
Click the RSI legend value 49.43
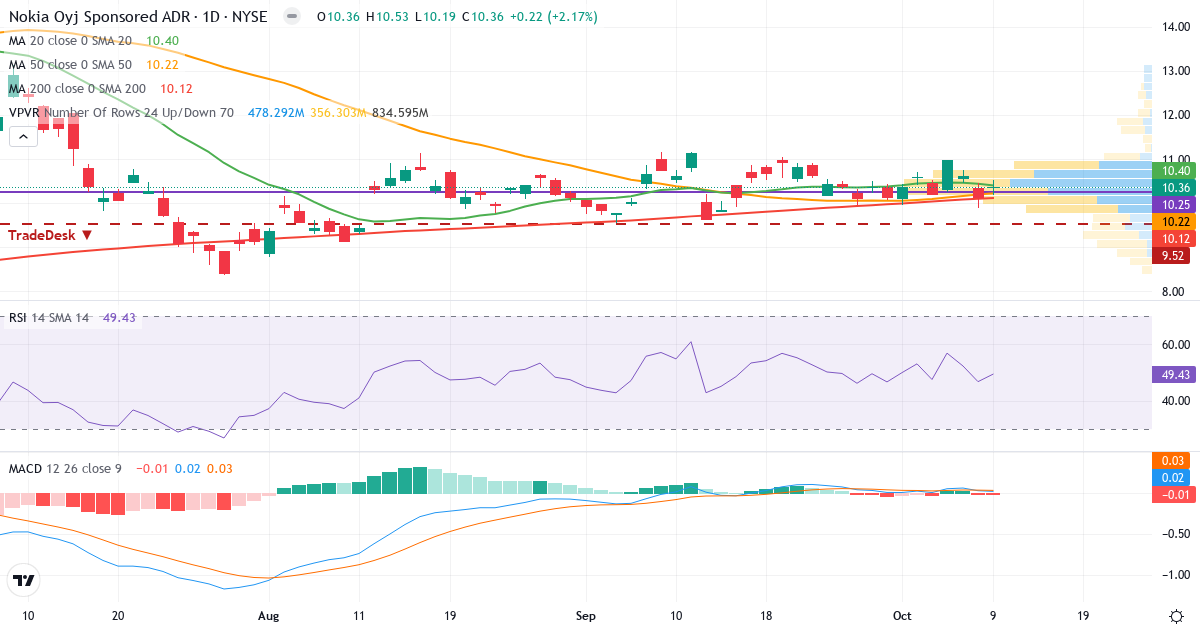(x=120, y=318)
